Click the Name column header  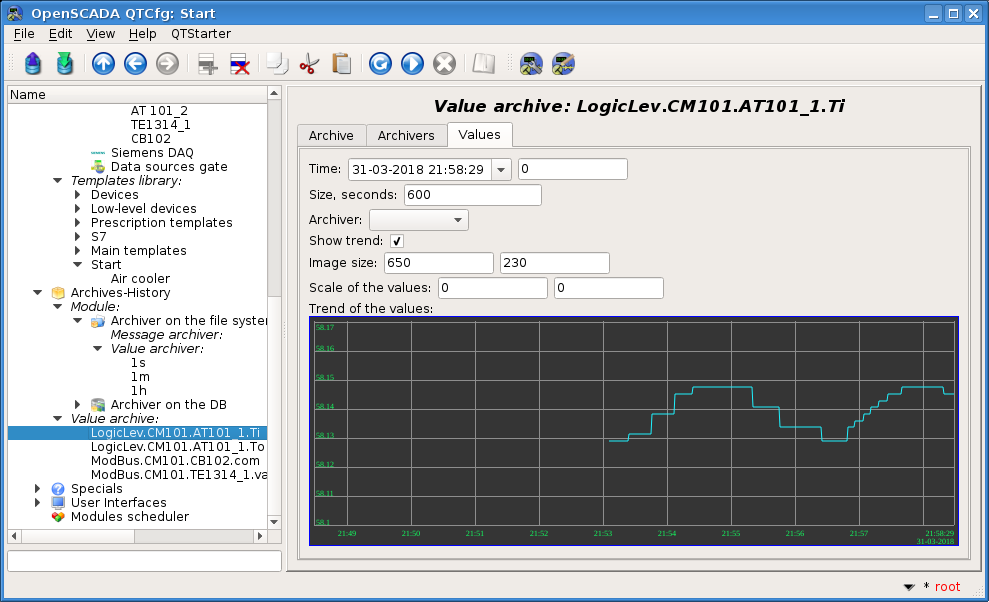pyautogui.click(x=138, y=95)
